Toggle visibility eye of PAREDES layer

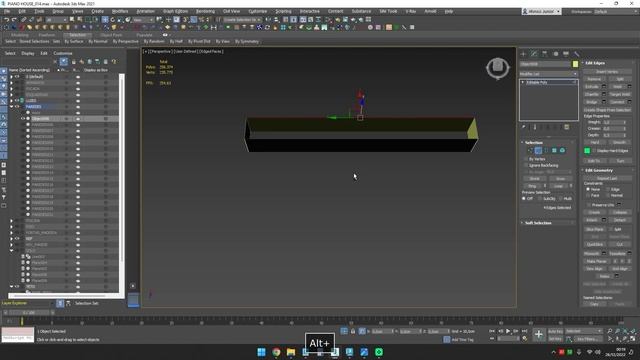click(x=18, y=107)
